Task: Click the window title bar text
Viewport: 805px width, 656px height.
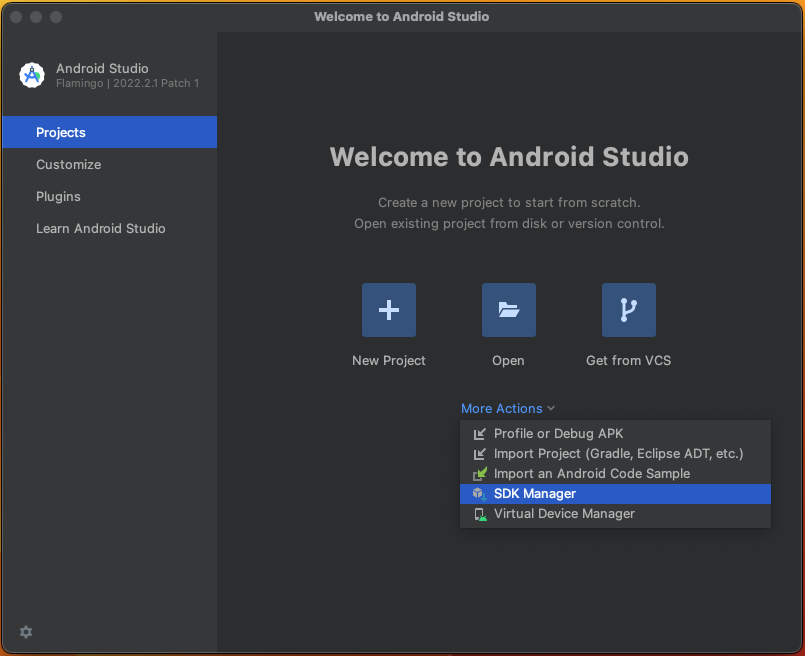Action: (401, 16)
